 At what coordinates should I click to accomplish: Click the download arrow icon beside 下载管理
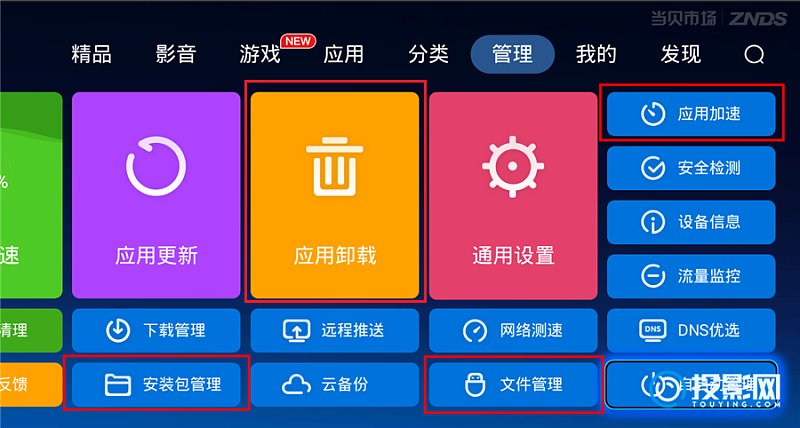pyautogui.click(x=117, y=331)
